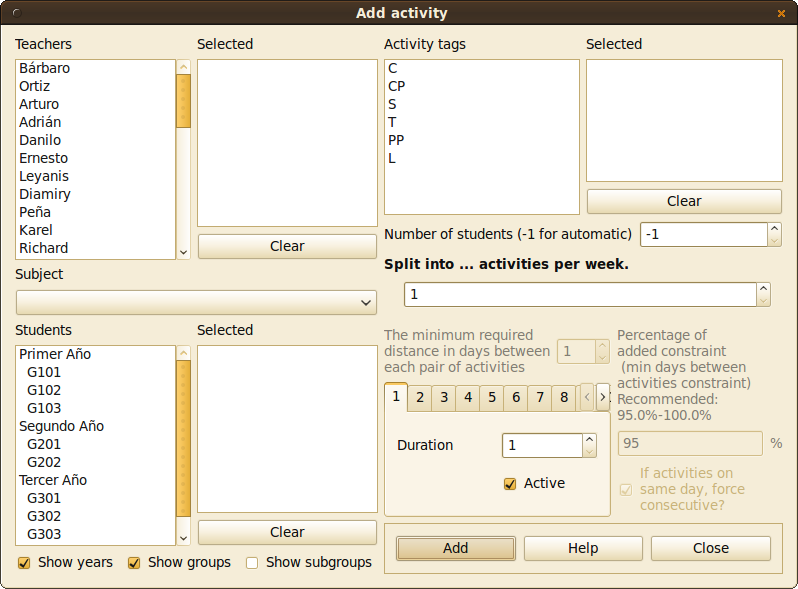Increase the Number of students value

pos(774,229)
